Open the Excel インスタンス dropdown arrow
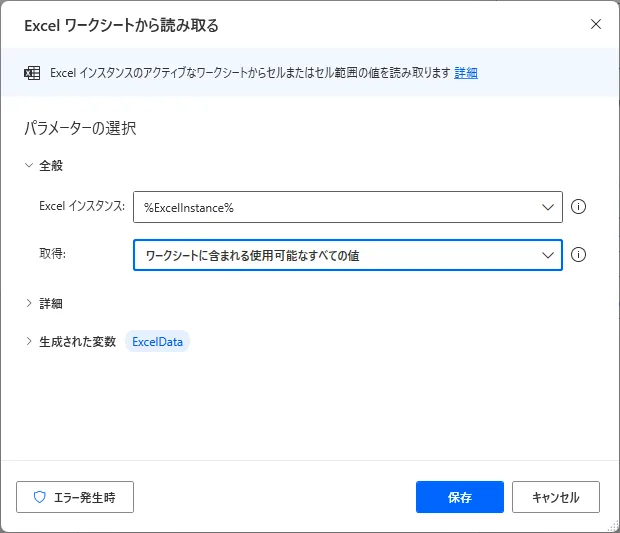This screenshot has height=533, width=620. (548, 207)
